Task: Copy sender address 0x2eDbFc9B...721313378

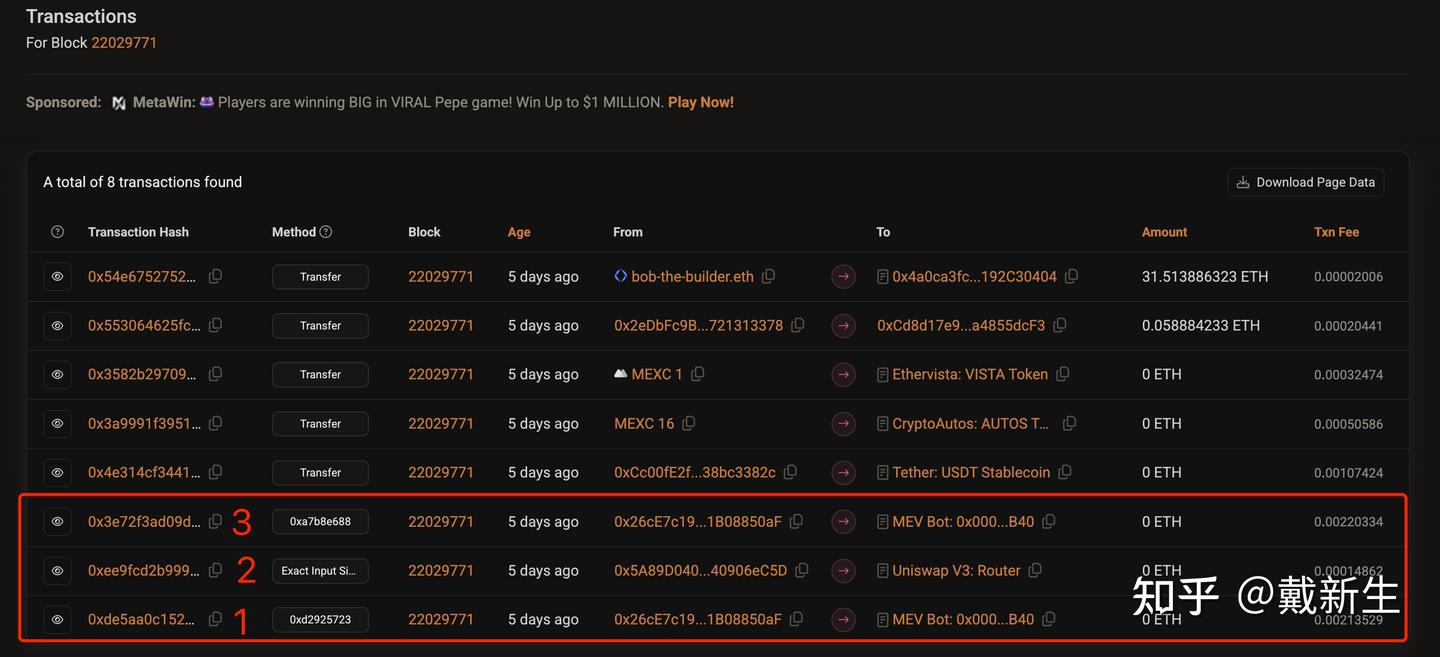Action: point(798,326)
